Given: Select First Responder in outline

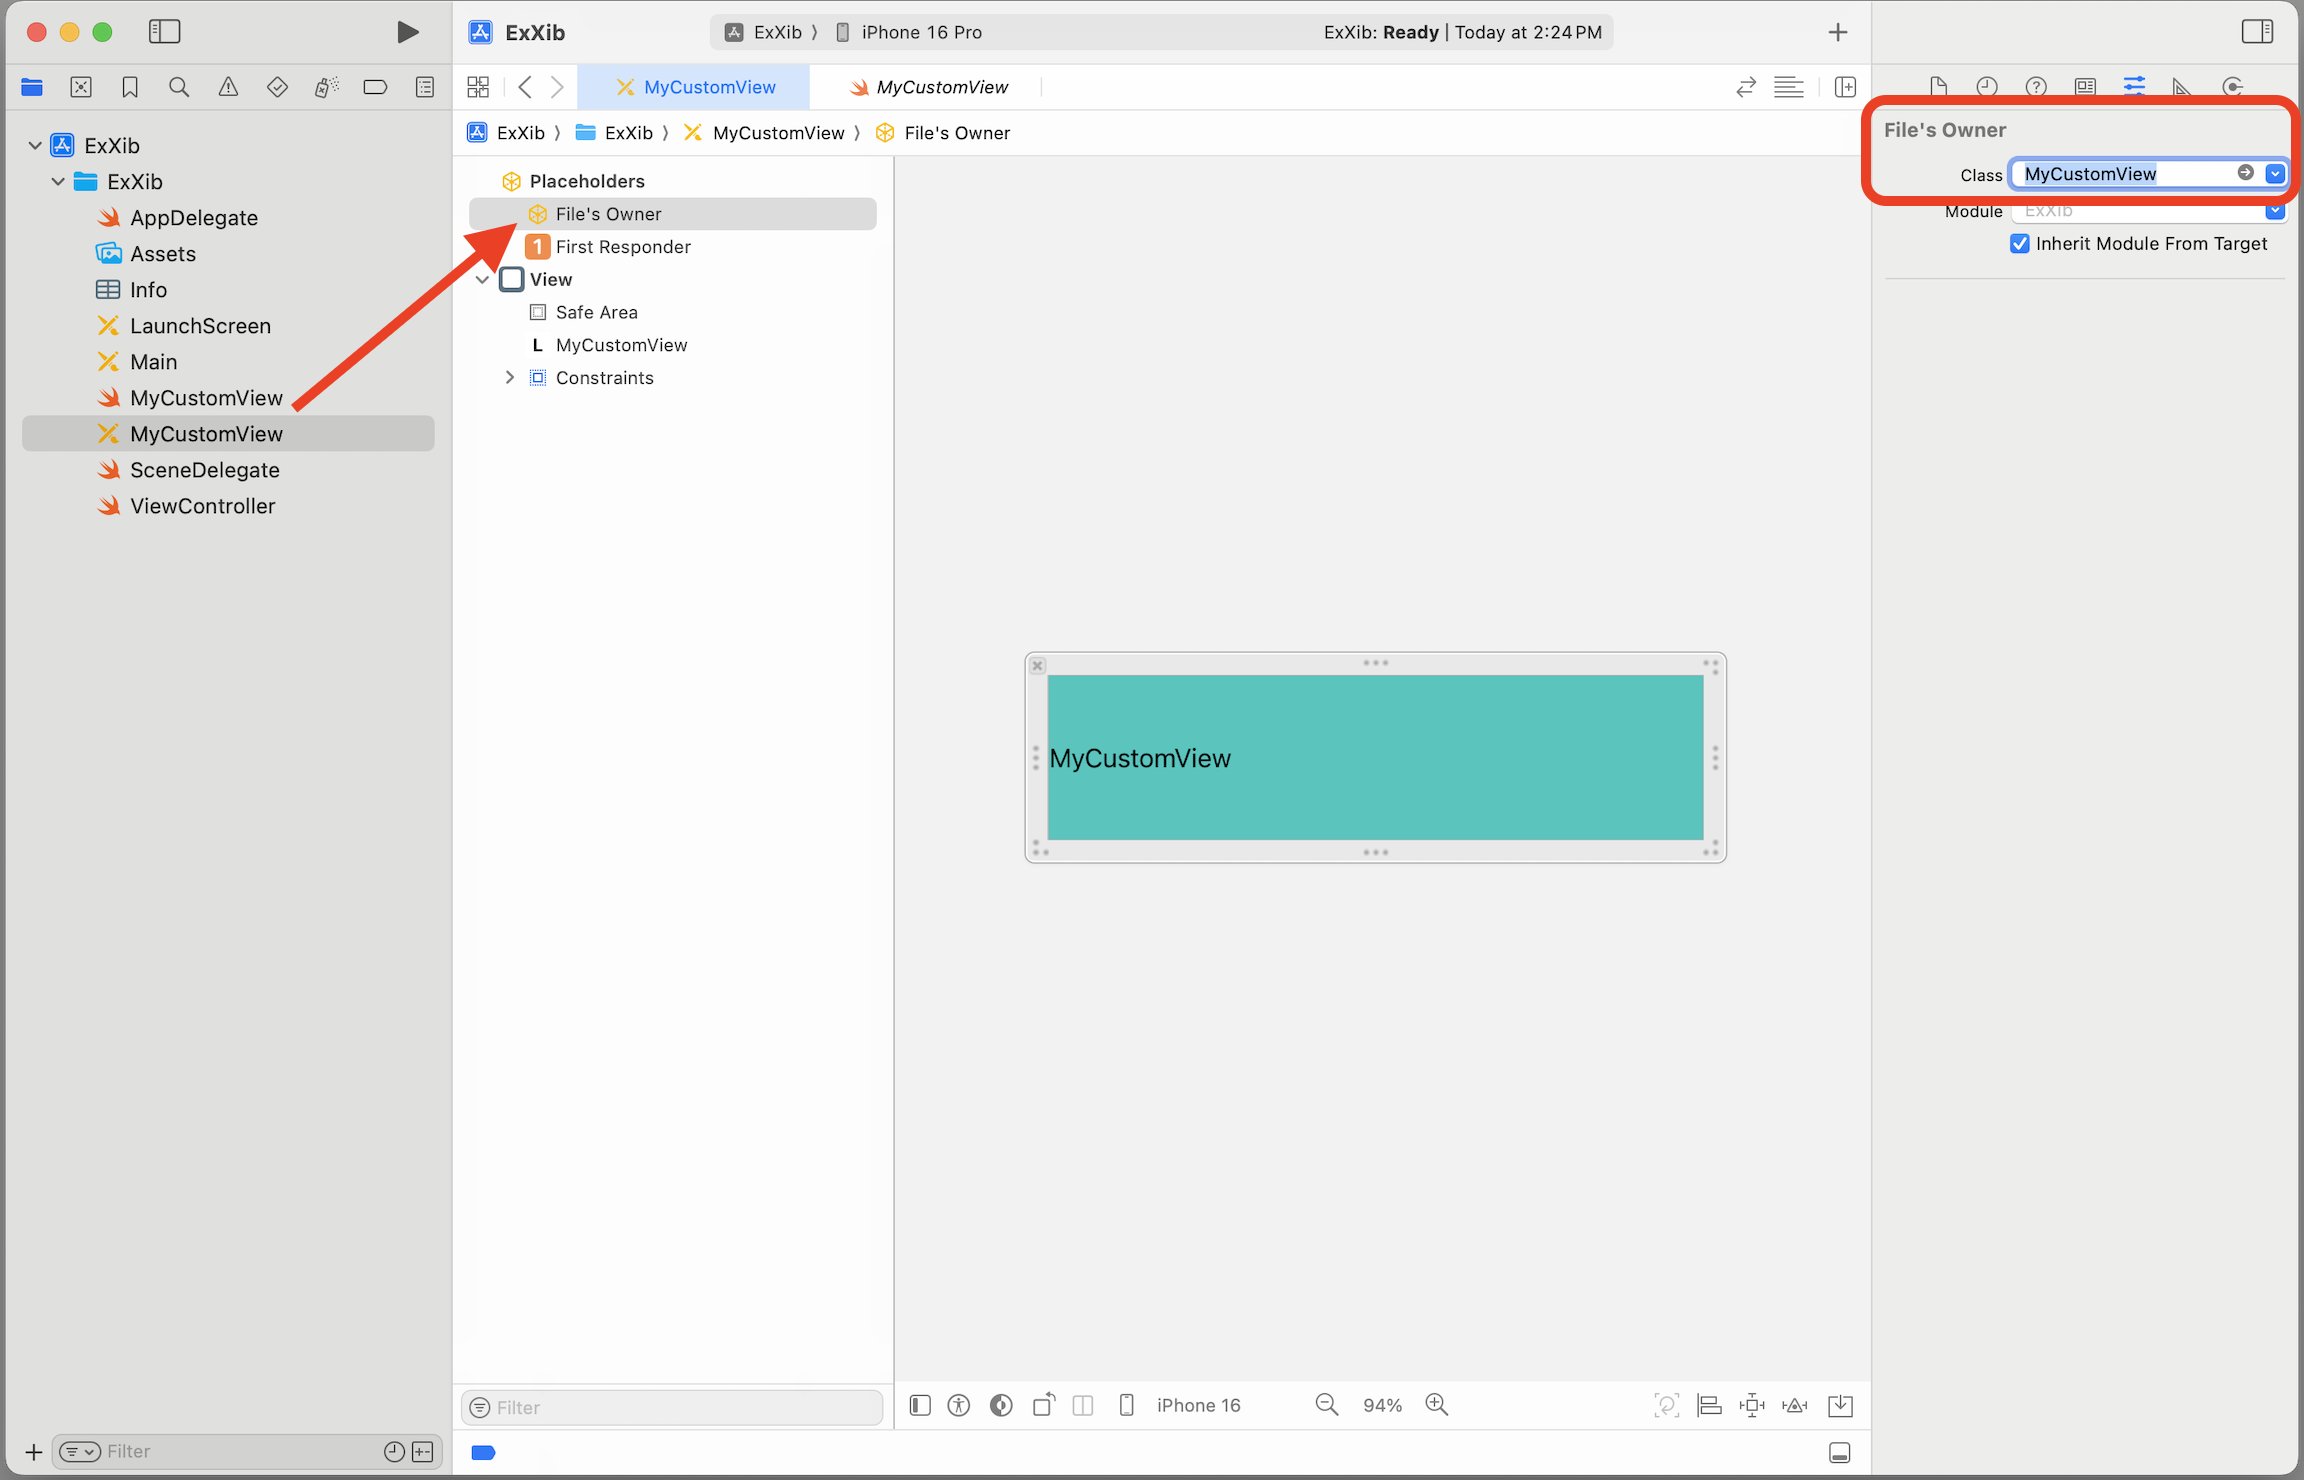Looking at the screenshot, I should pos(622,247).
